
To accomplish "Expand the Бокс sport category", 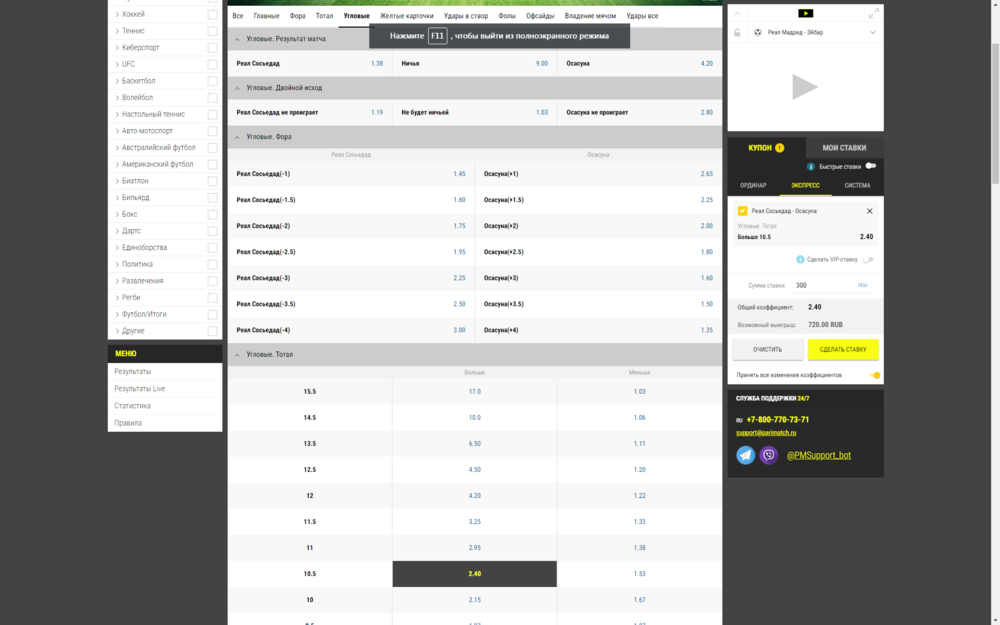I will pos(117,214).
